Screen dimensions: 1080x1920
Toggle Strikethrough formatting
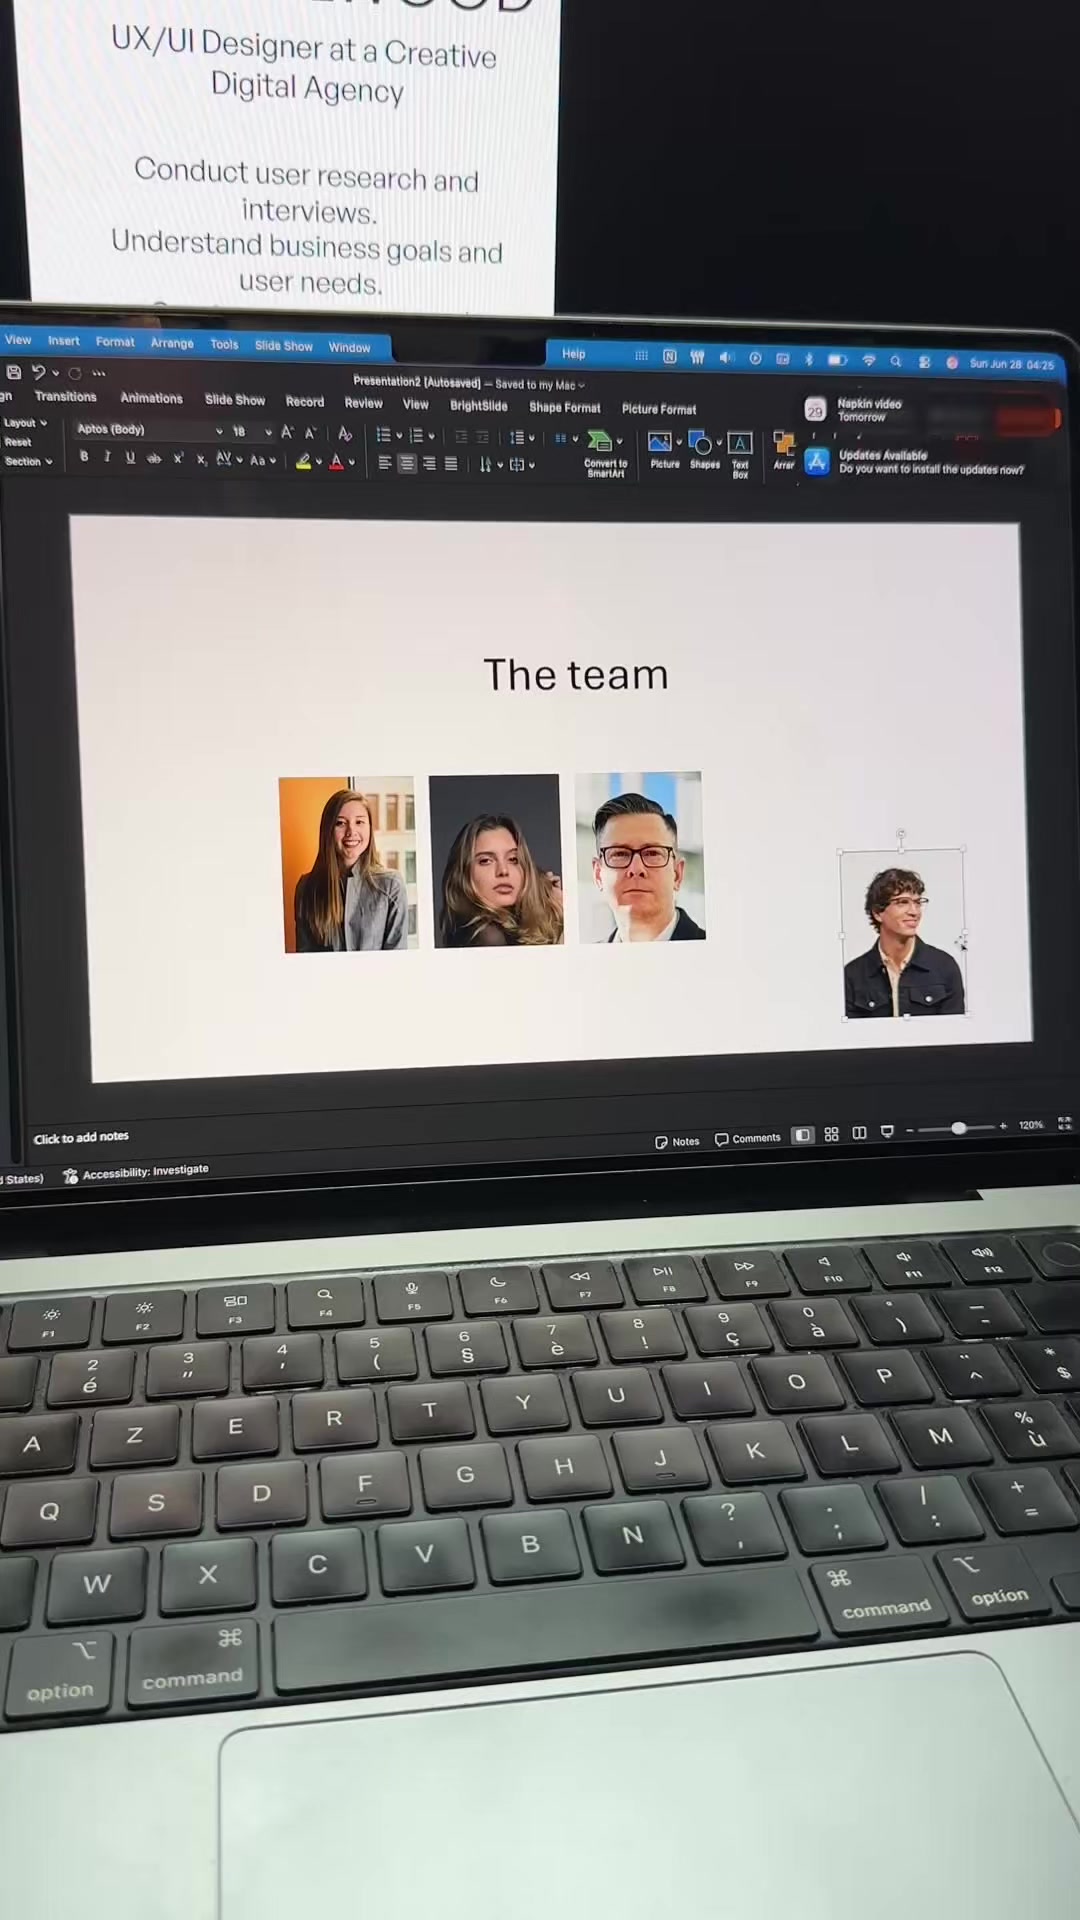point(154,458)
